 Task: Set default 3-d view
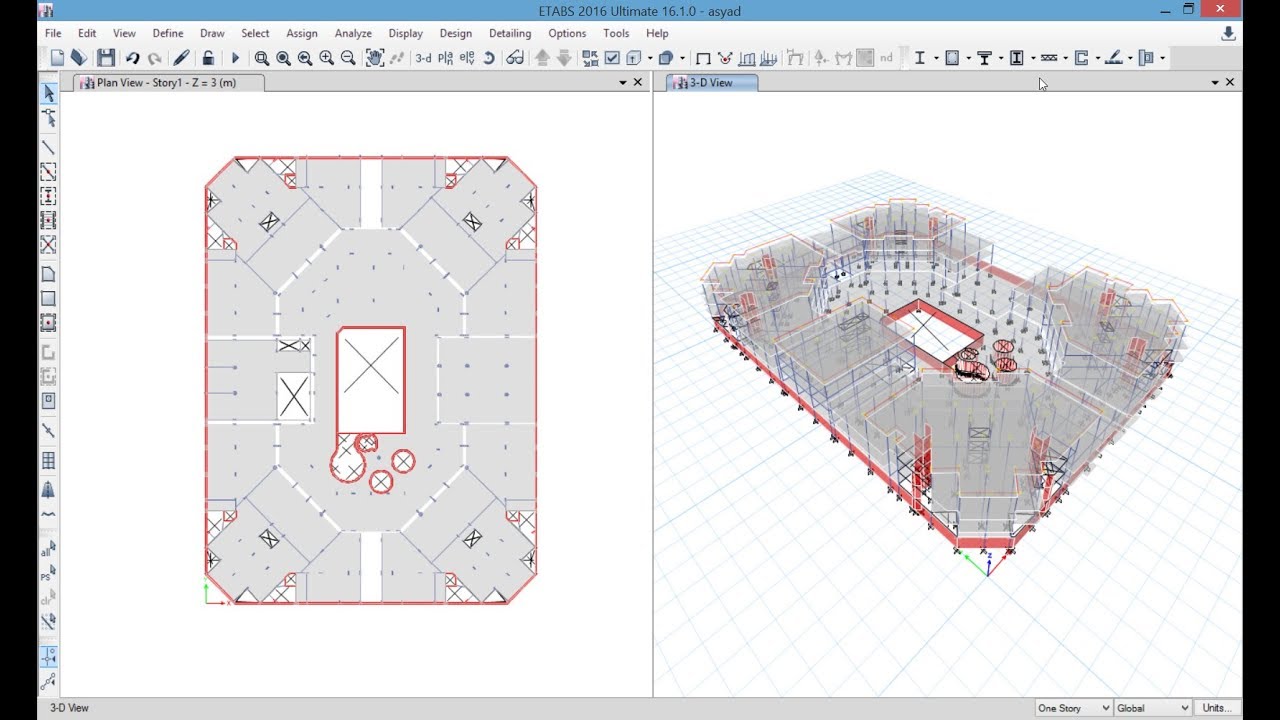(423, 58)
